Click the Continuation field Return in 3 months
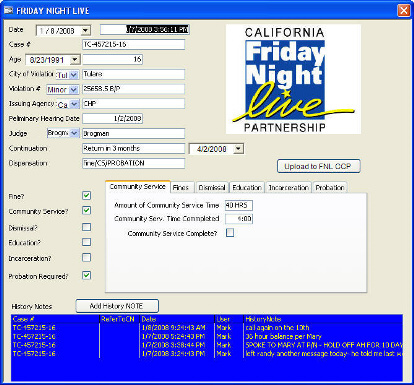 click(x=133, y=148)
